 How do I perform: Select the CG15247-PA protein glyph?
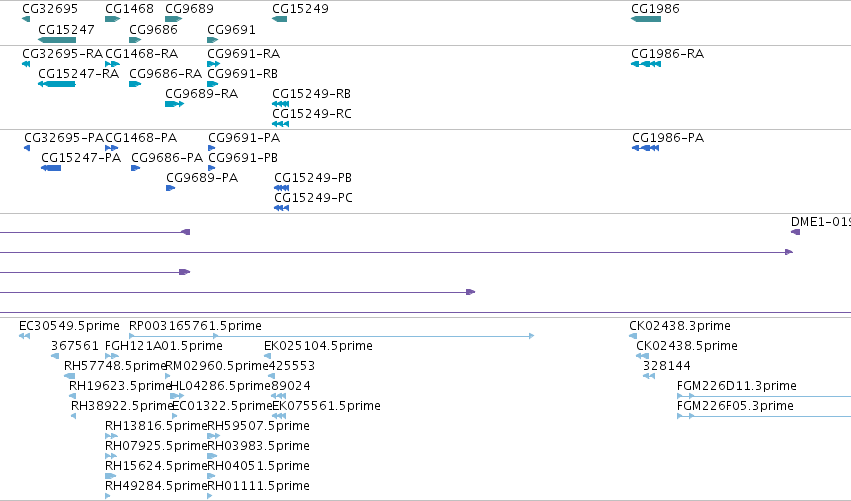click(51, 168)
